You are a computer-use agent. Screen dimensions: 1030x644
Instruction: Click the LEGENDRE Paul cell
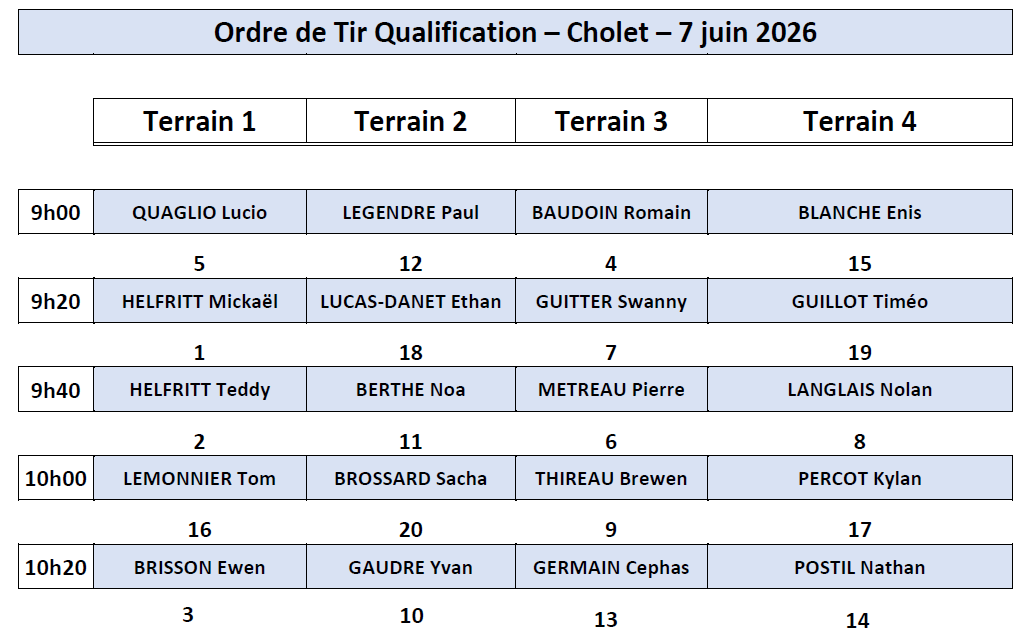tap(411, 212)
